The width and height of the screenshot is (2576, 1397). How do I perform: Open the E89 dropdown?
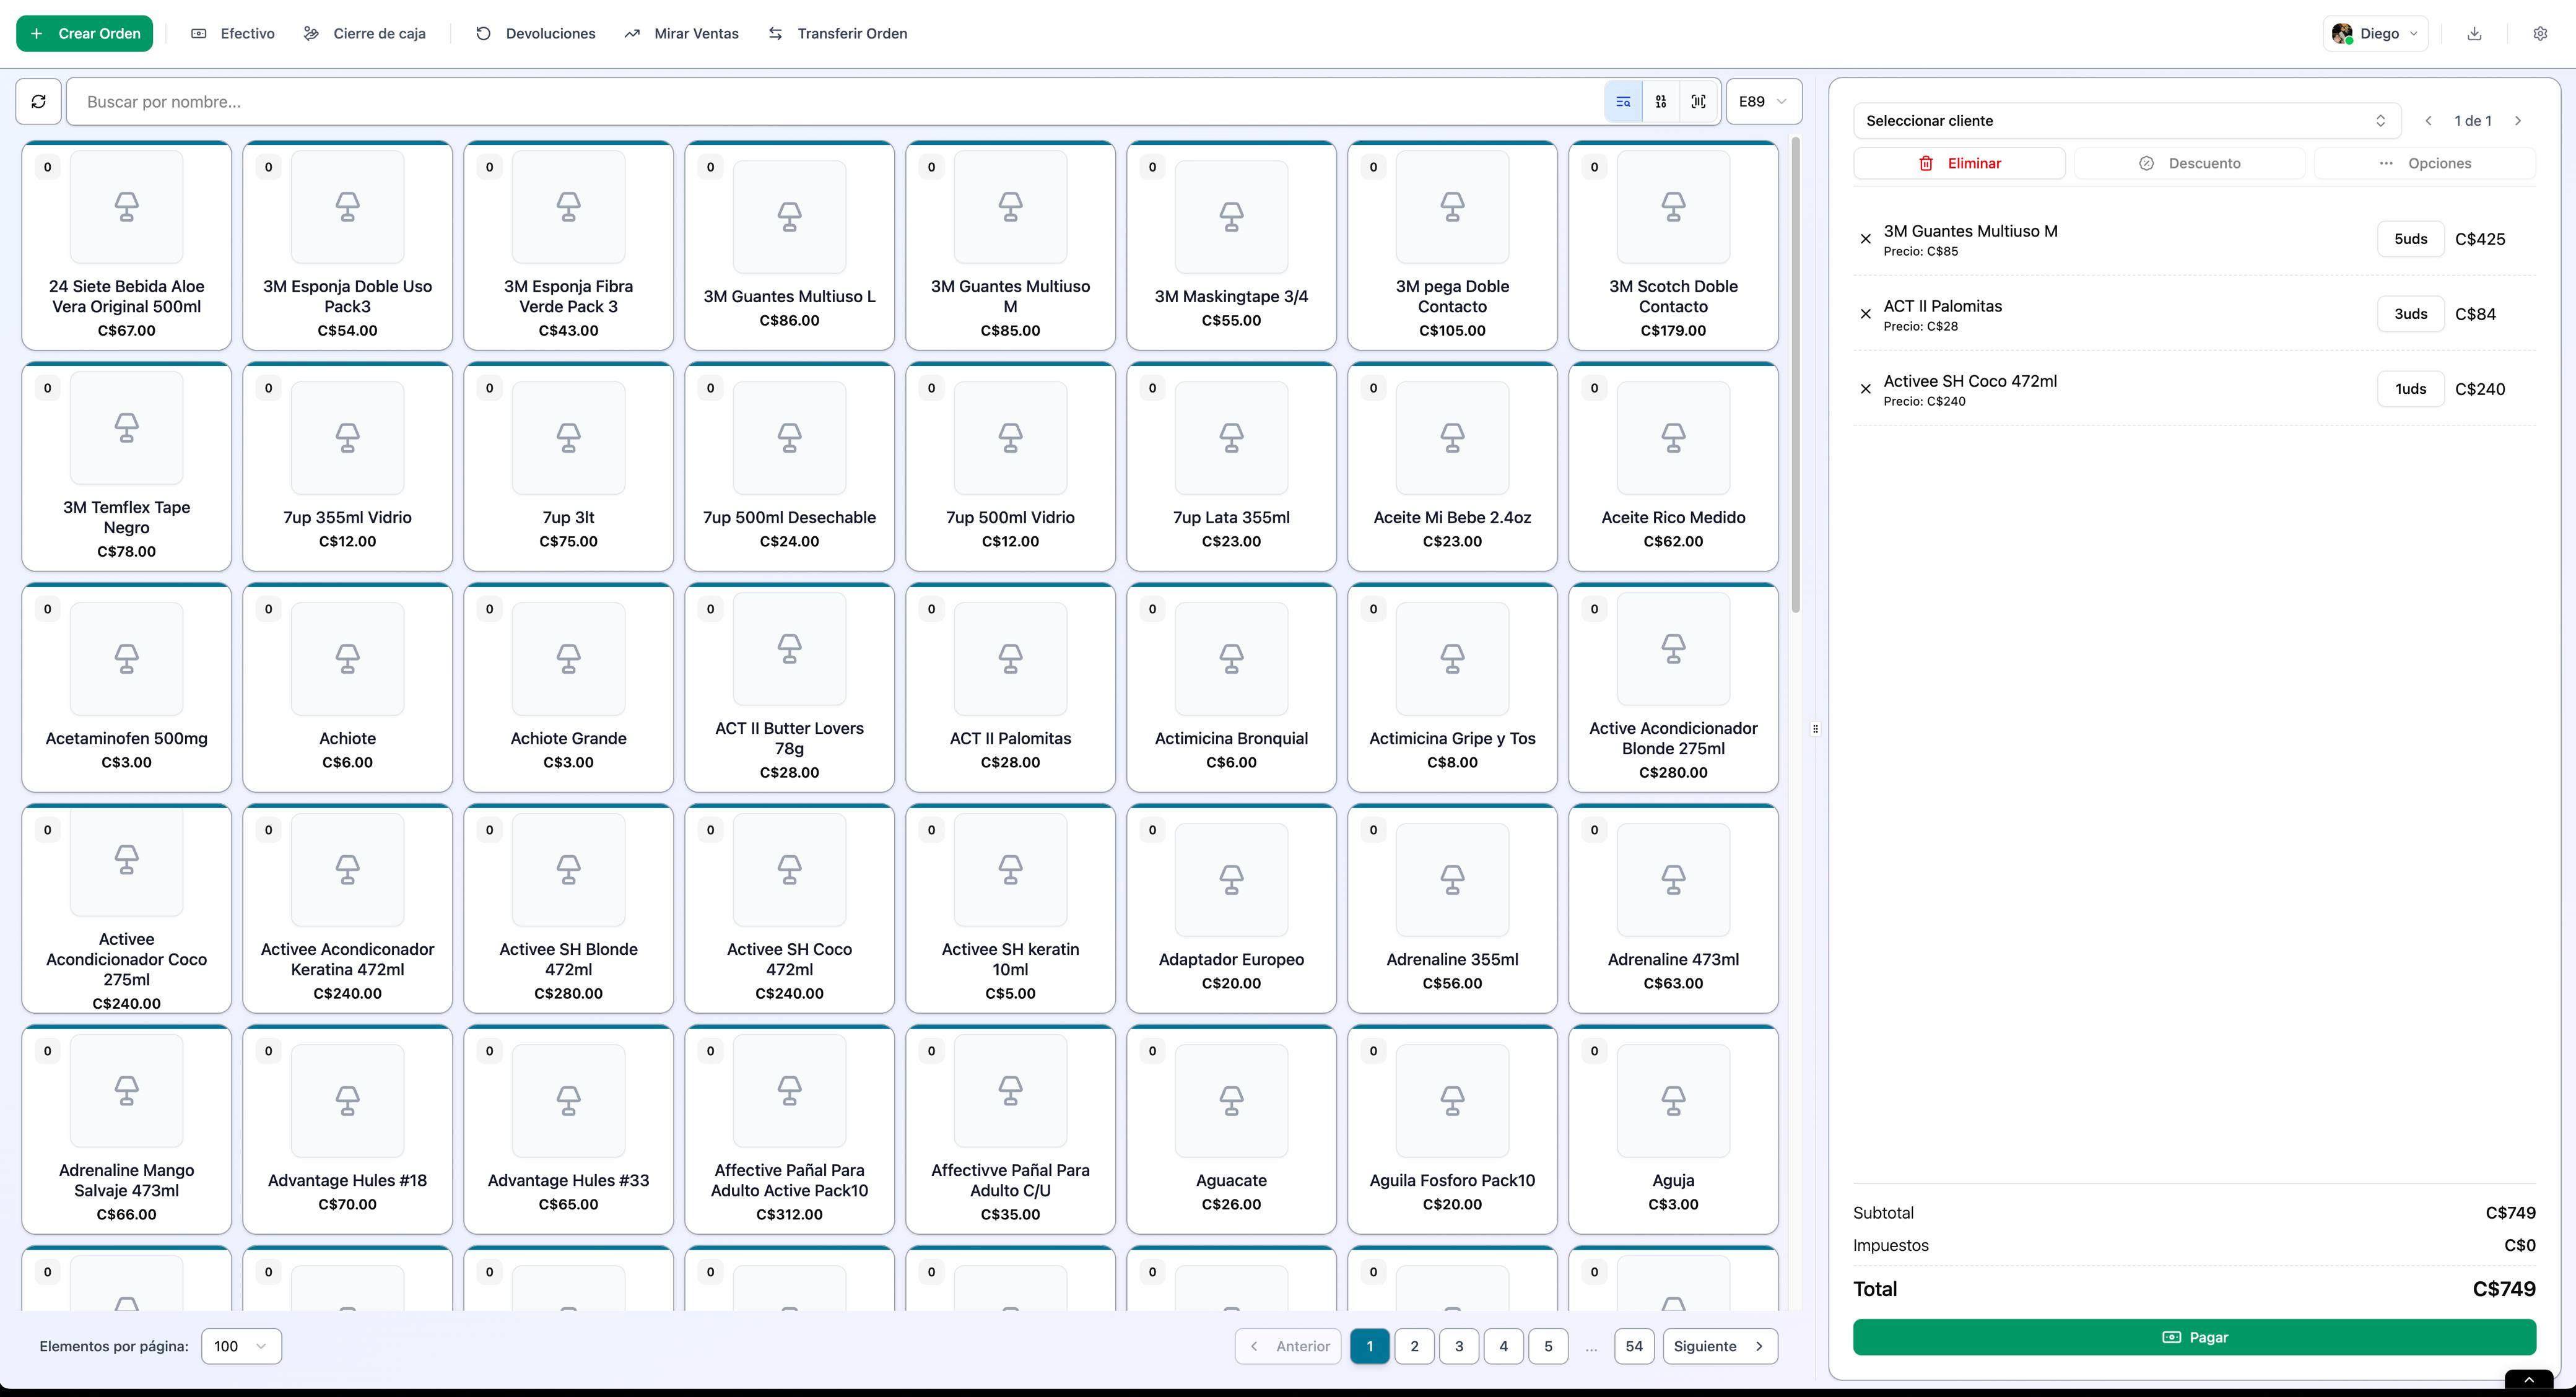coord(1763,101)
